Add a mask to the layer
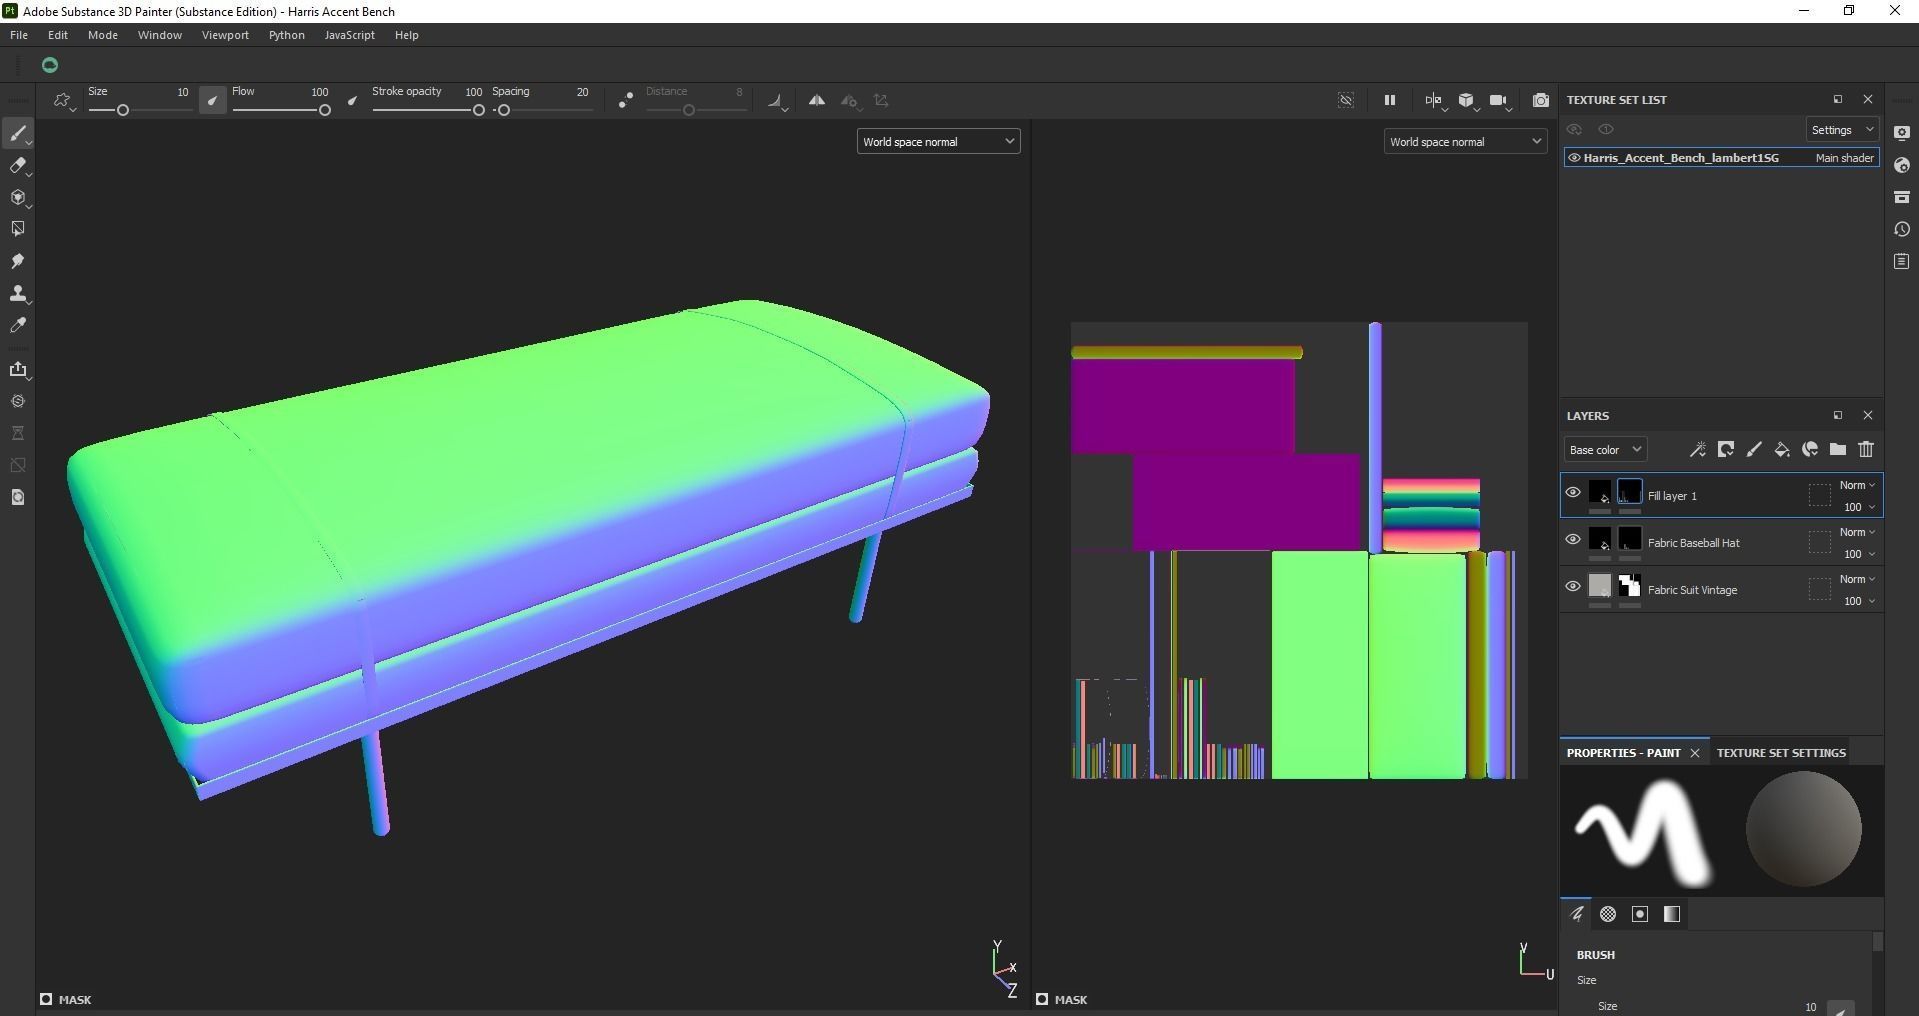This screenshot has height=1016, width=1919. click(x=1725, y=450)
